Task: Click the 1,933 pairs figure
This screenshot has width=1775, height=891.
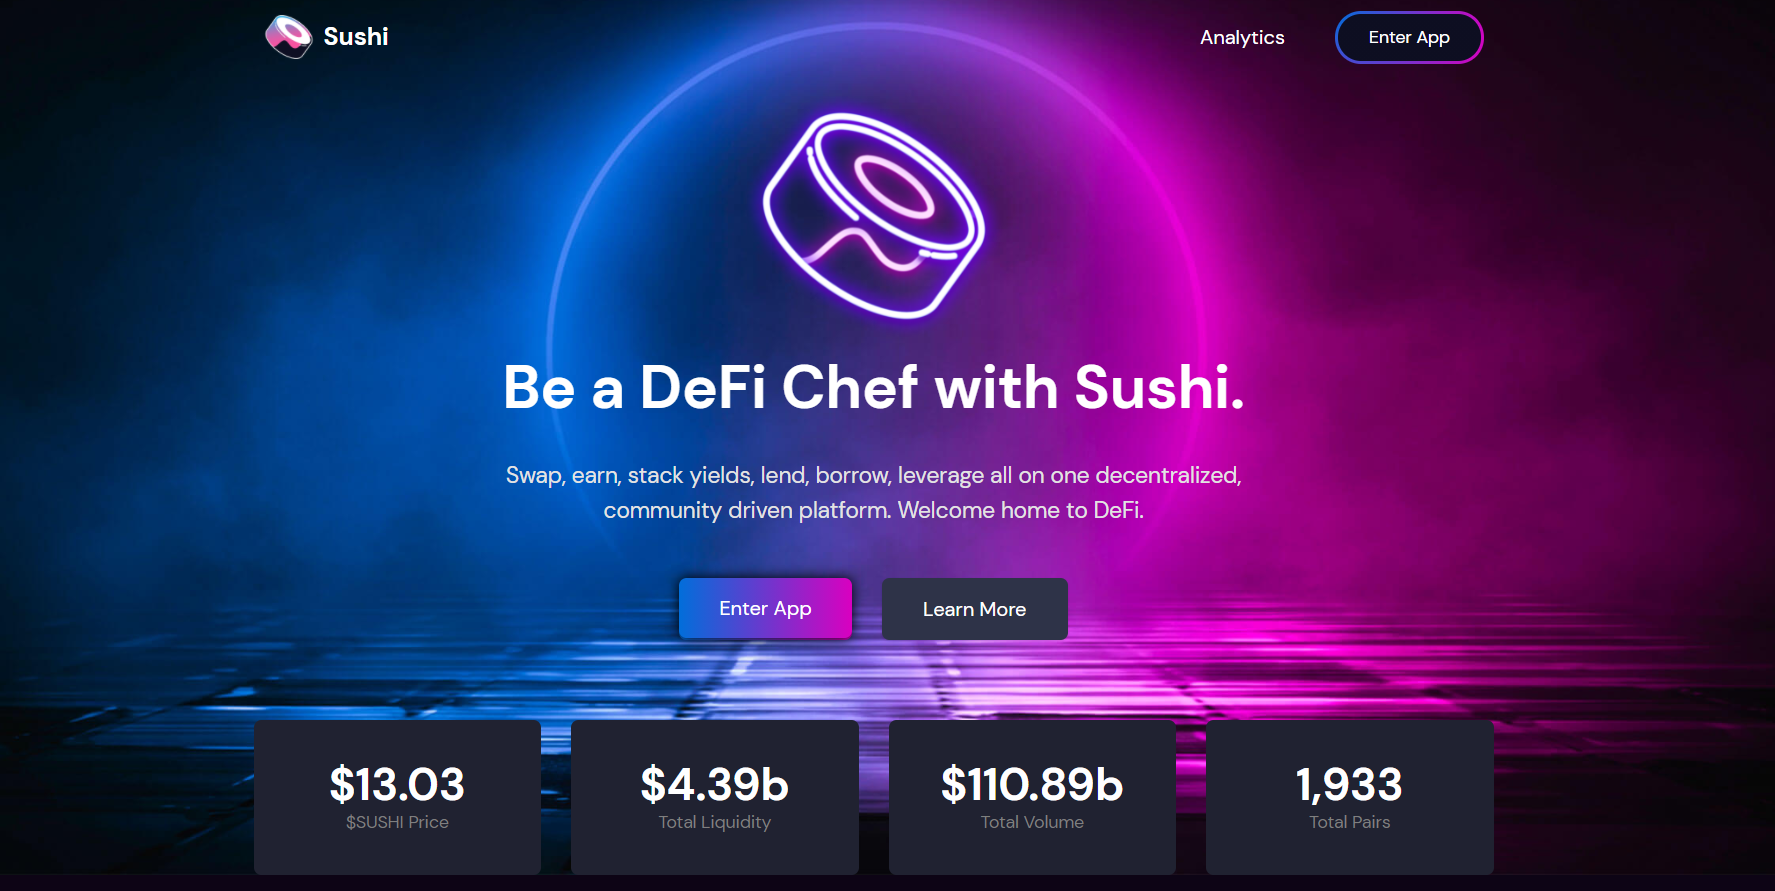Action: (x=1349, y=784)
